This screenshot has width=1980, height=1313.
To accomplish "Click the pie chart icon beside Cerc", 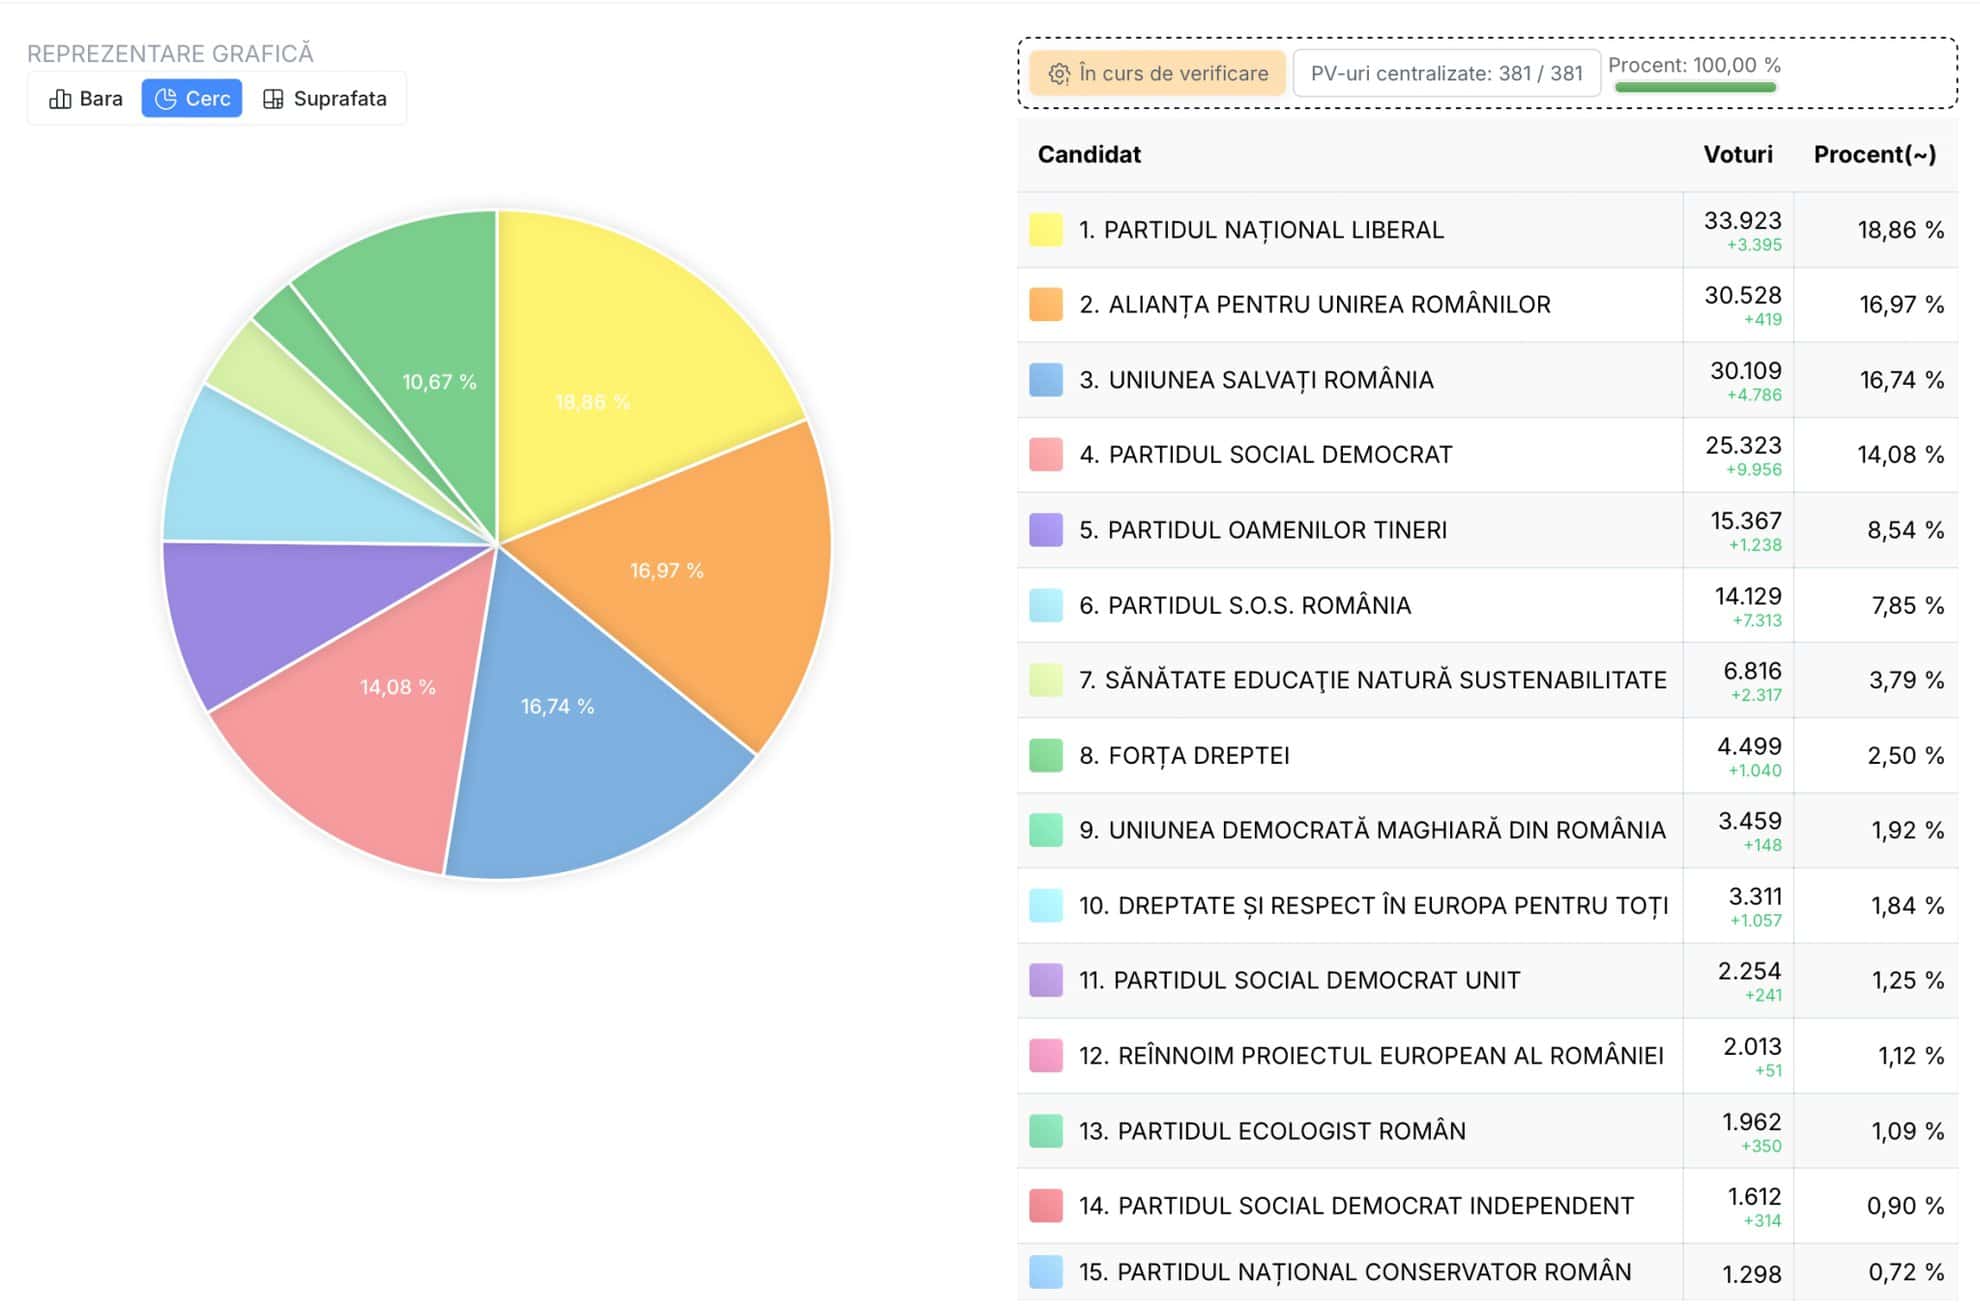I will tap(165, 99).
